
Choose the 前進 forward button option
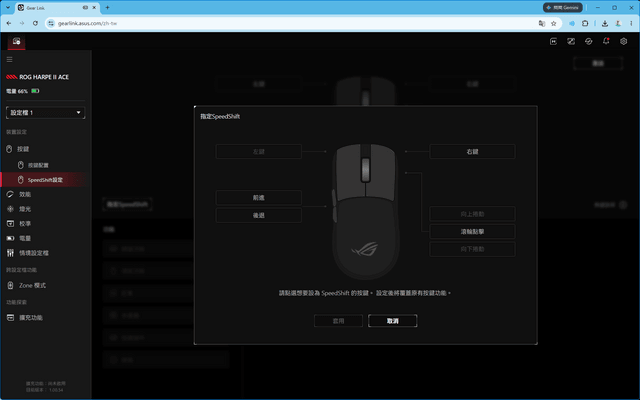point(259,198)
